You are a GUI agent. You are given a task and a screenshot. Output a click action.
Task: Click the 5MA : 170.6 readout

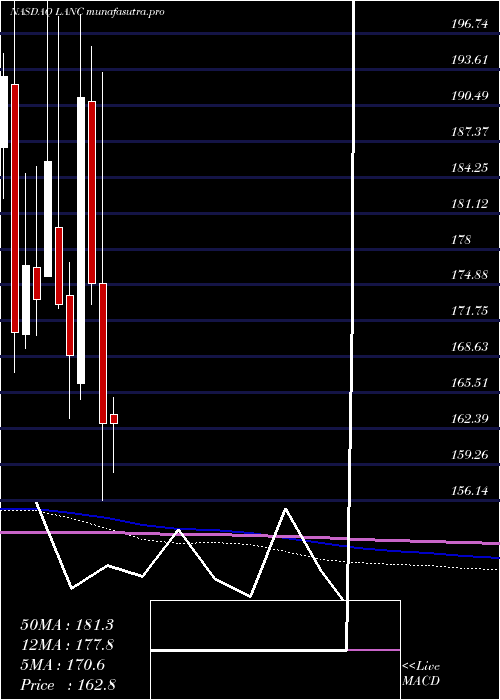(x=63, y=665)
